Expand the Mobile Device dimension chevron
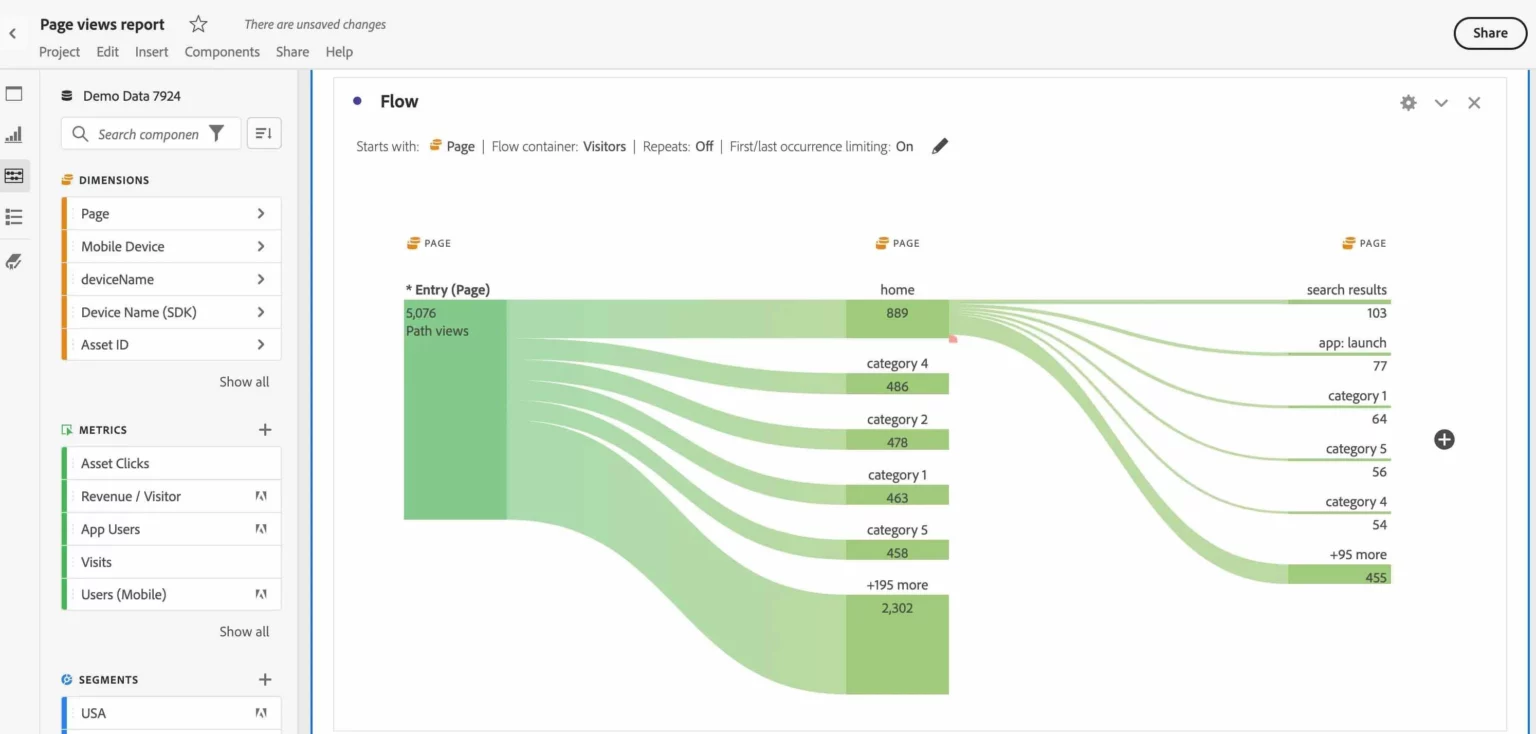This screenshot has height=734, width=1536. click(x=260, y=246)
